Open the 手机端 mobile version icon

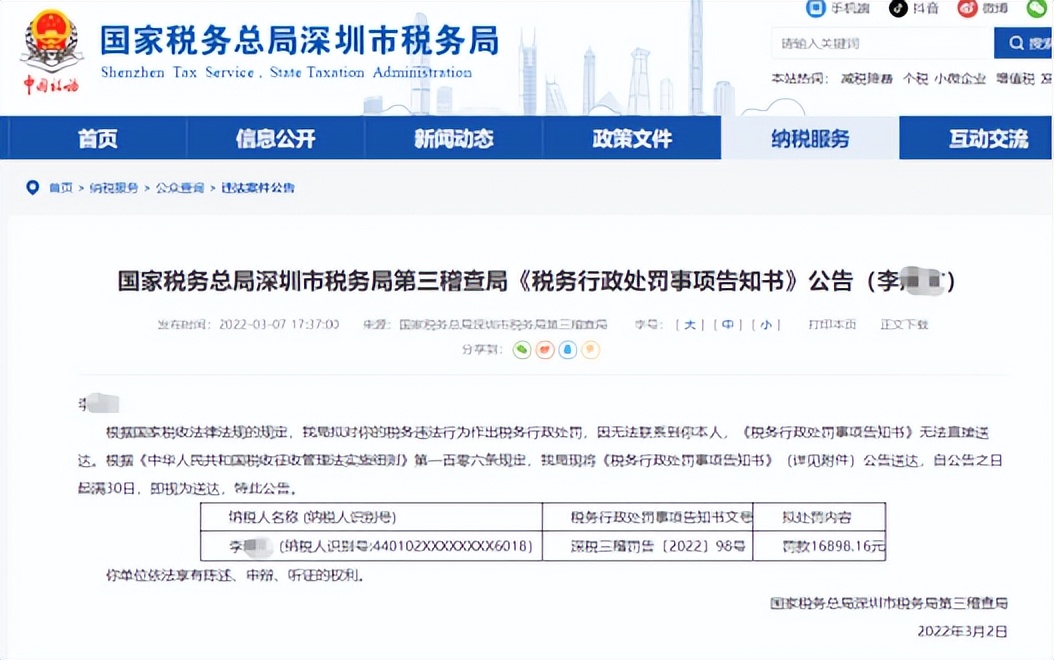coord(814,9)
